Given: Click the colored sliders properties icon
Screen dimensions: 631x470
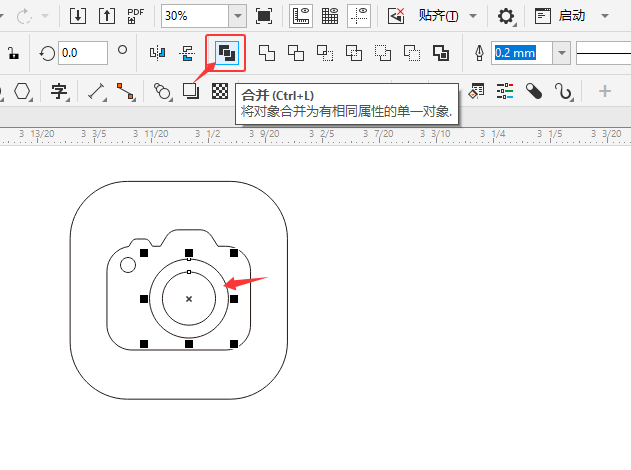Looking at the screenshot, I should pos(505,91).
